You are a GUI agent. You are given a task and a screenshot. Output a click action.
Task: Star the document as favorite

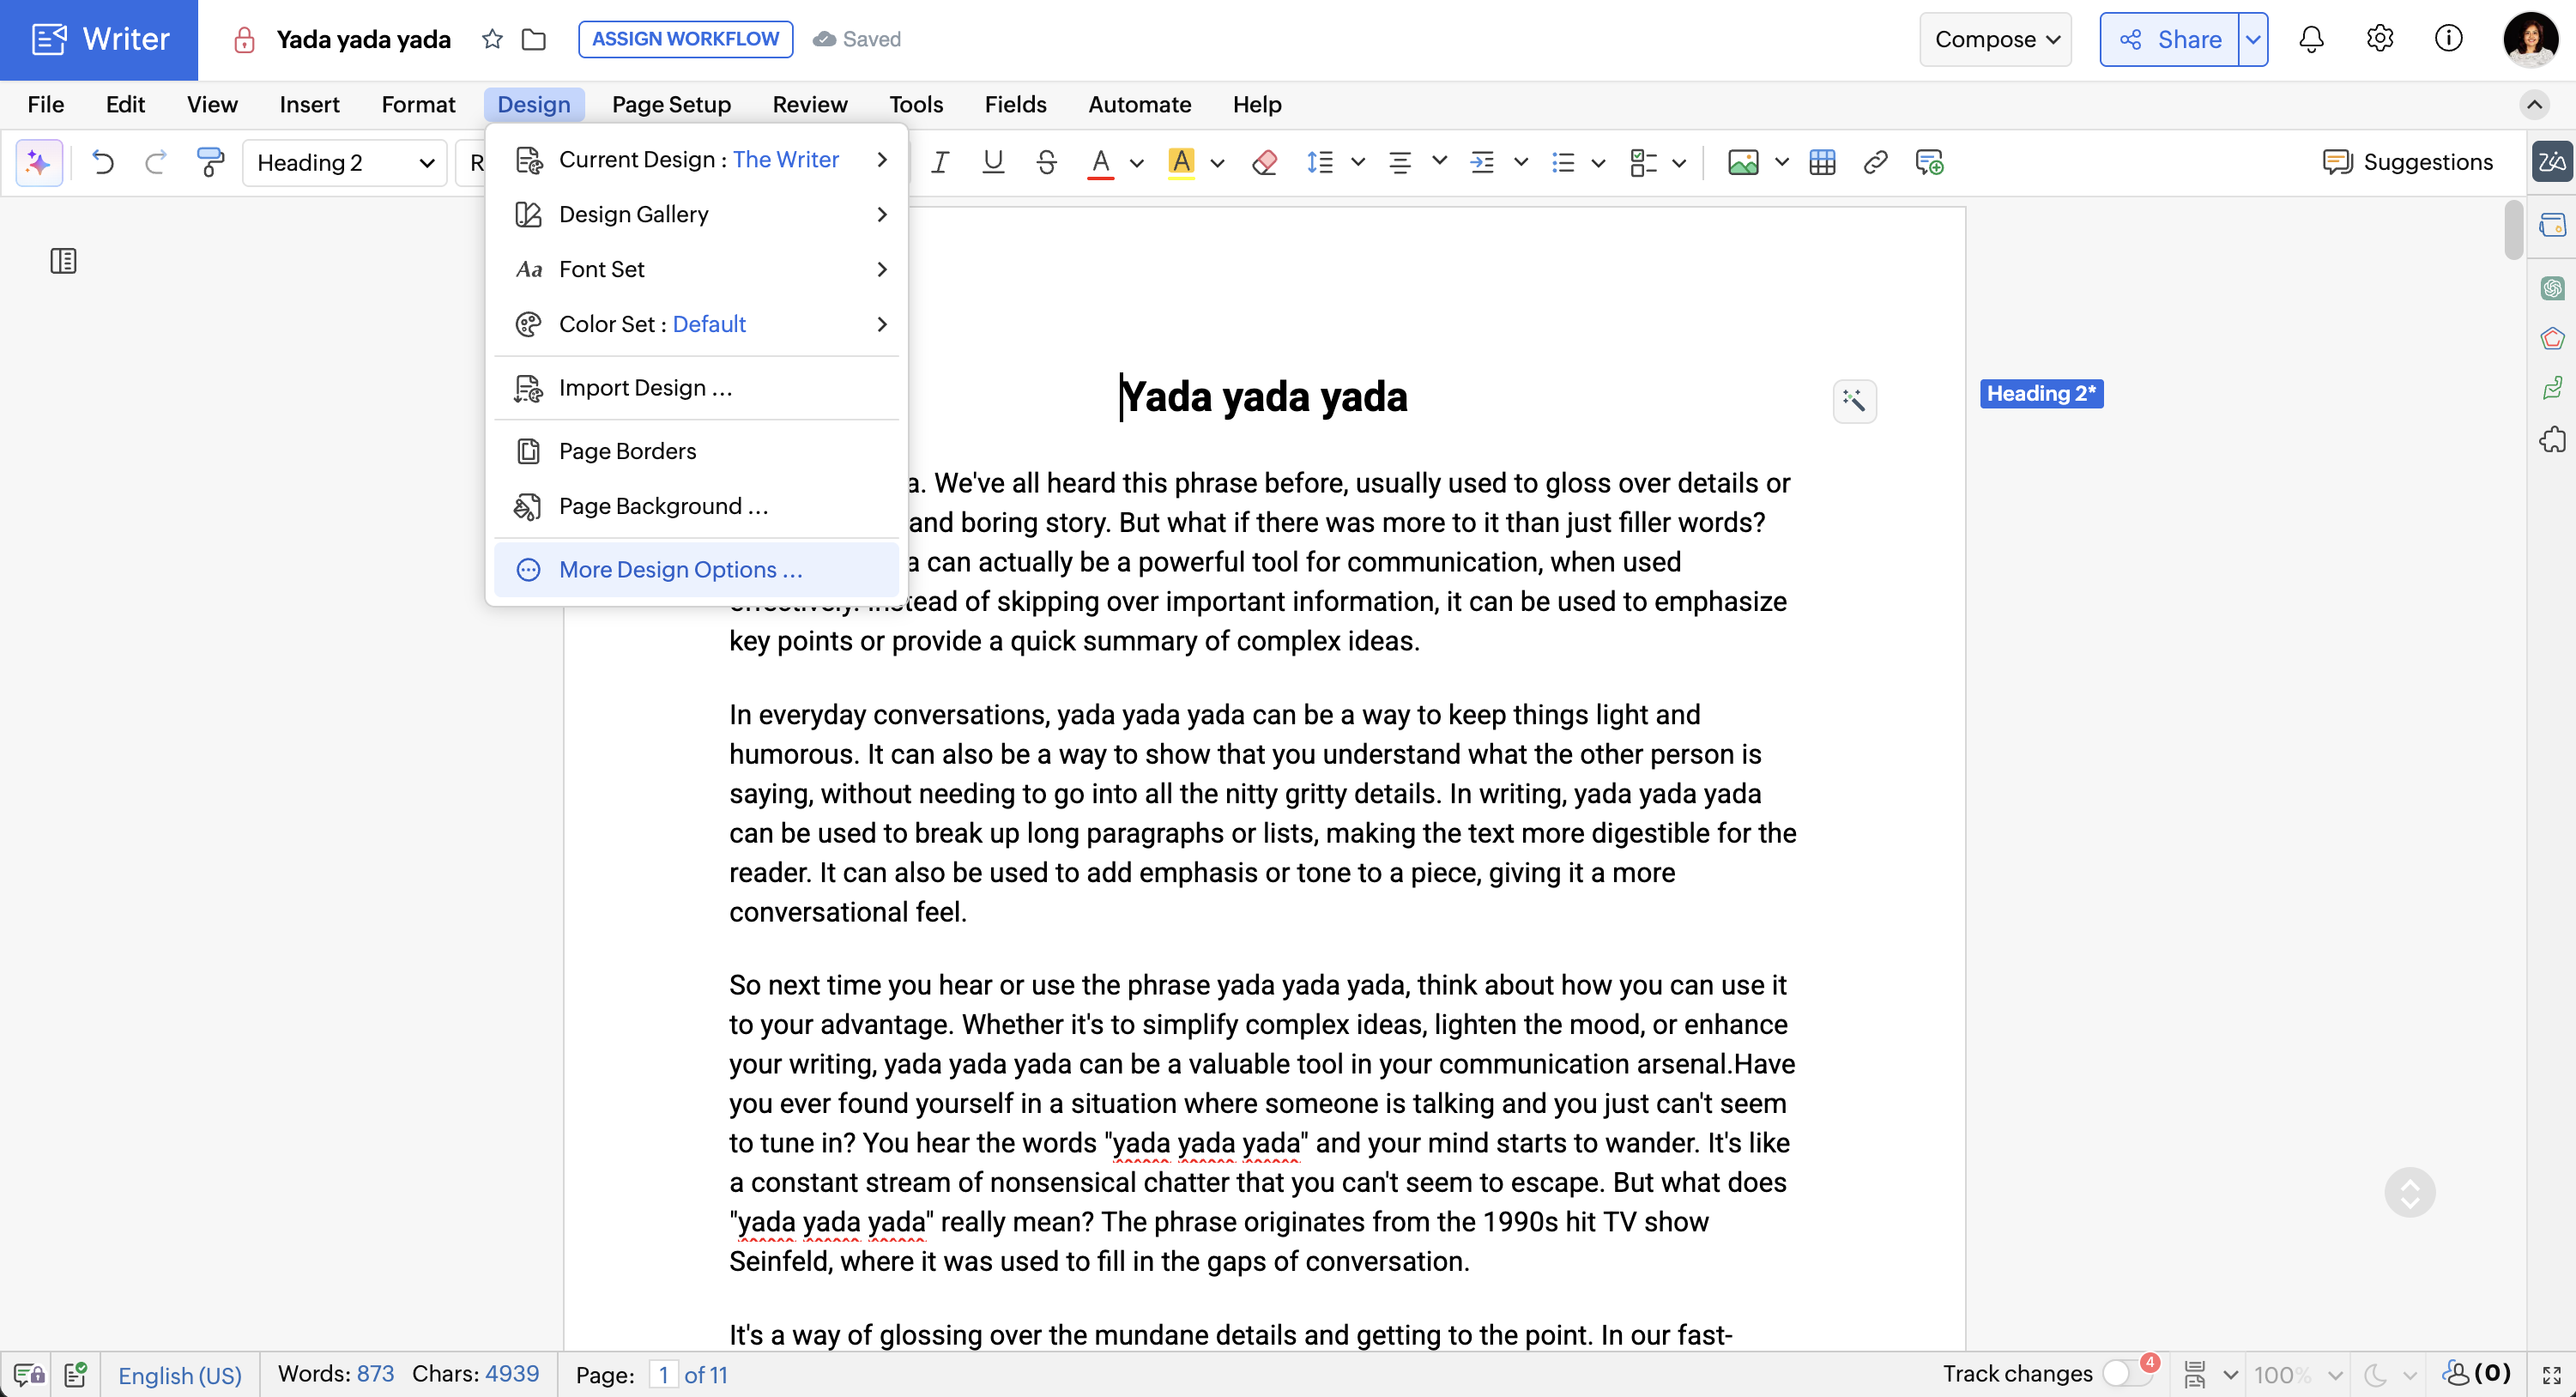[x=491, y=39]
